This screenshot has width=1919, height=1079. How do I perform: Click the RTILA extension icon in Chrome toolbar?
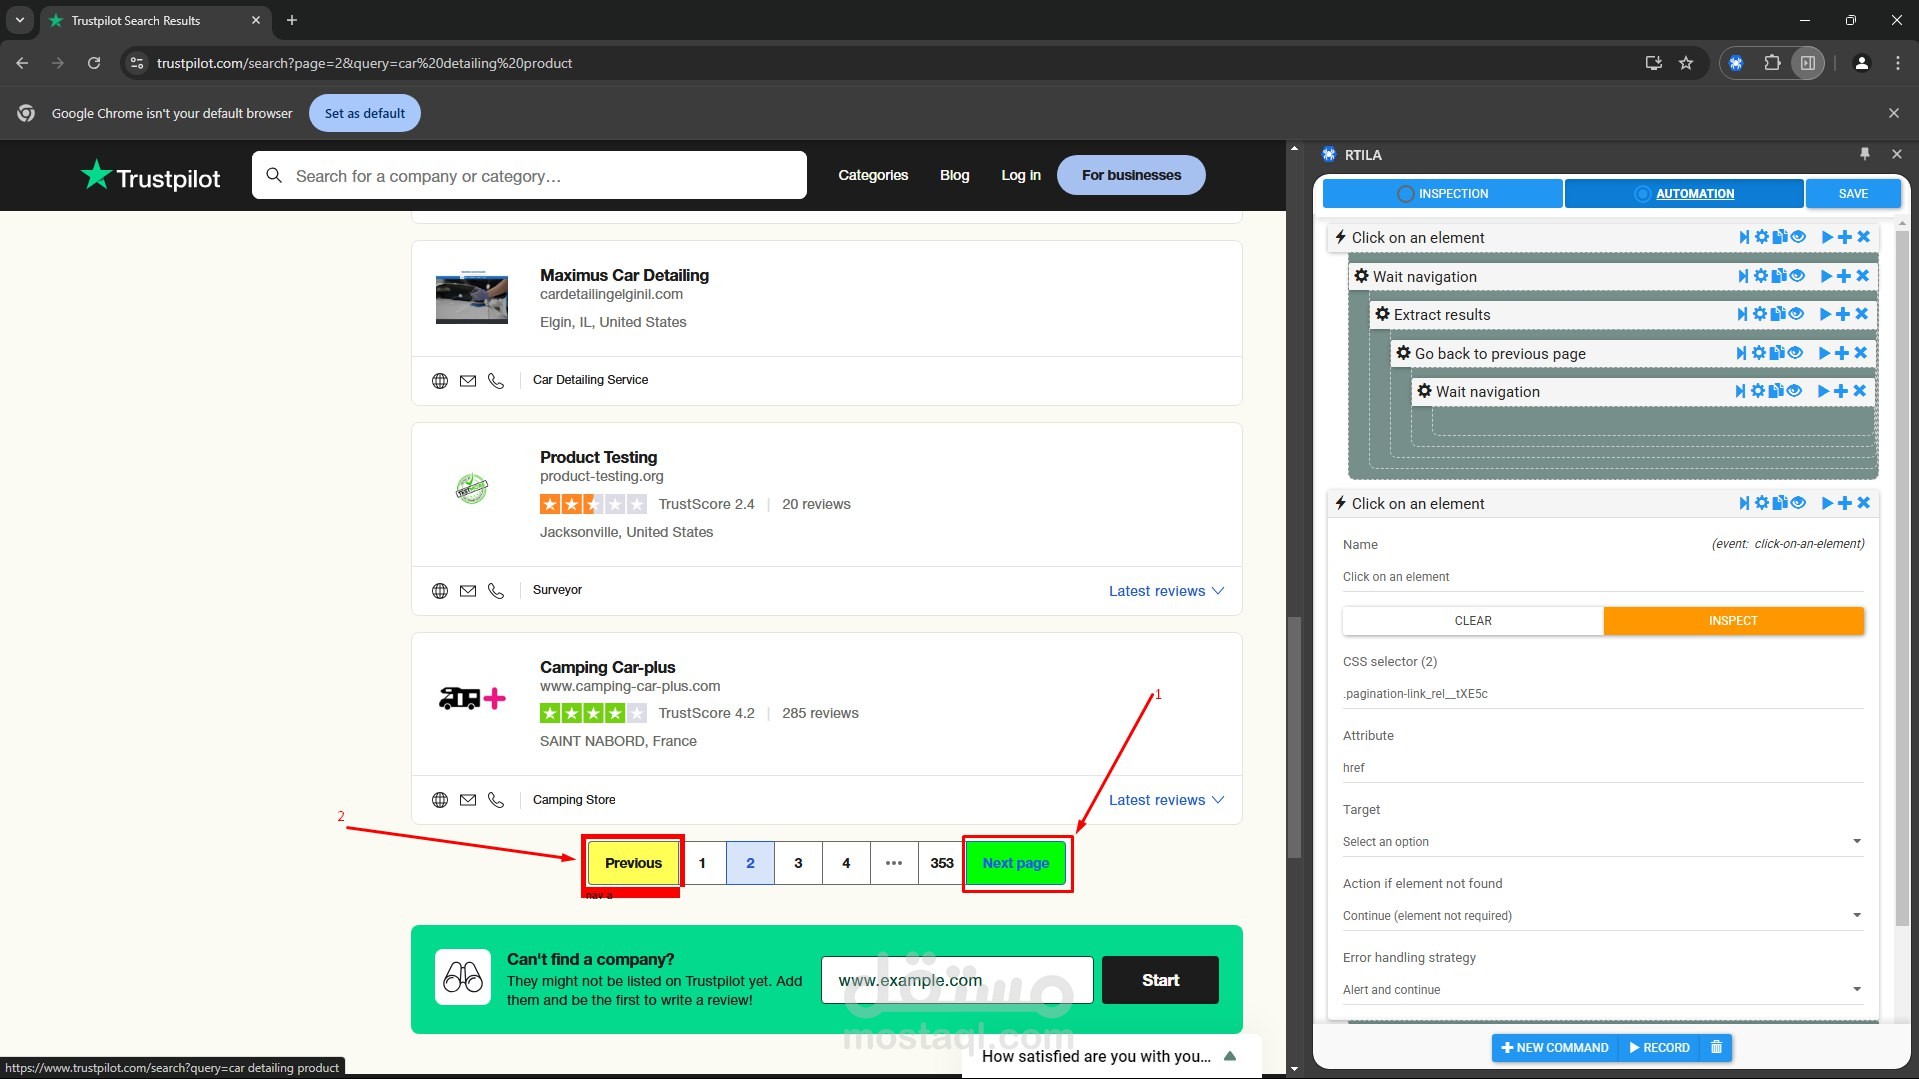pyautogui.click(x=1736, y=63)
